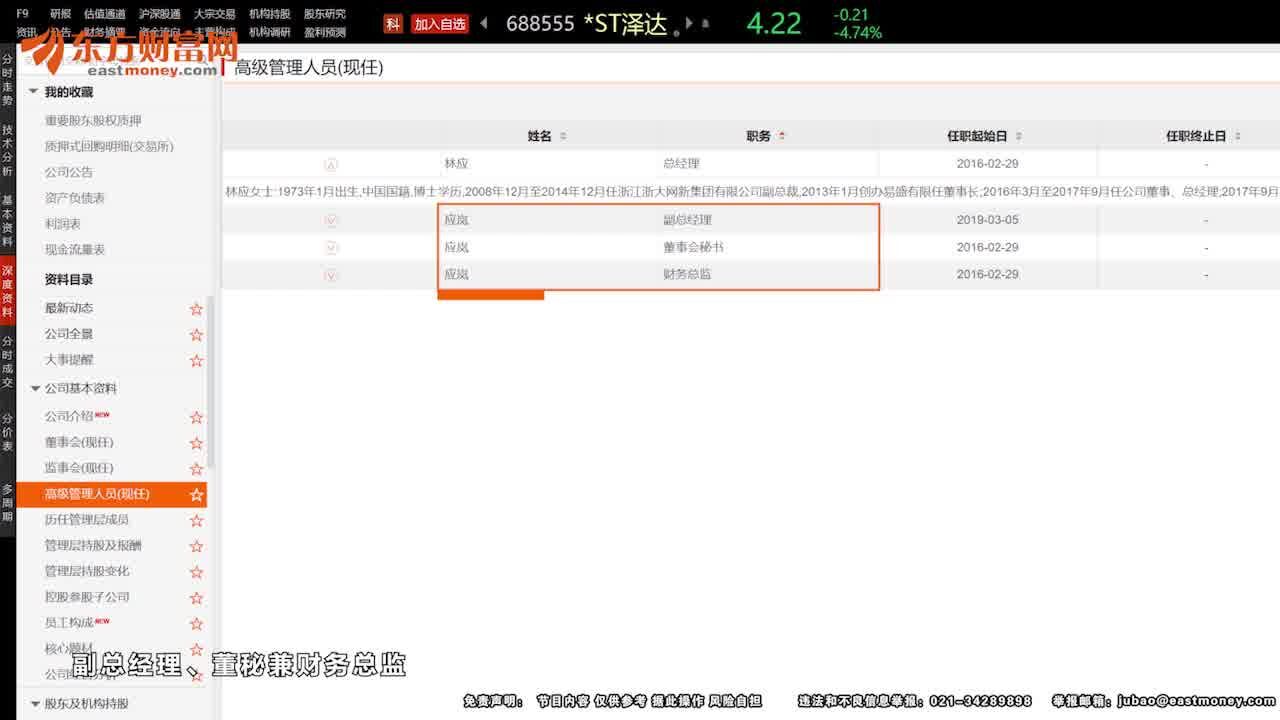Screen dimensions: 1280x720
Task: Click 2019-03-05 start date cell
Action: coord(987,220)
